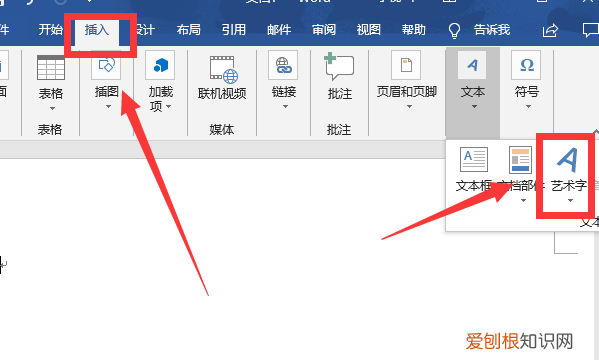
Task: Expand the 链接 dropdown arrow
Action: (285, 107)
